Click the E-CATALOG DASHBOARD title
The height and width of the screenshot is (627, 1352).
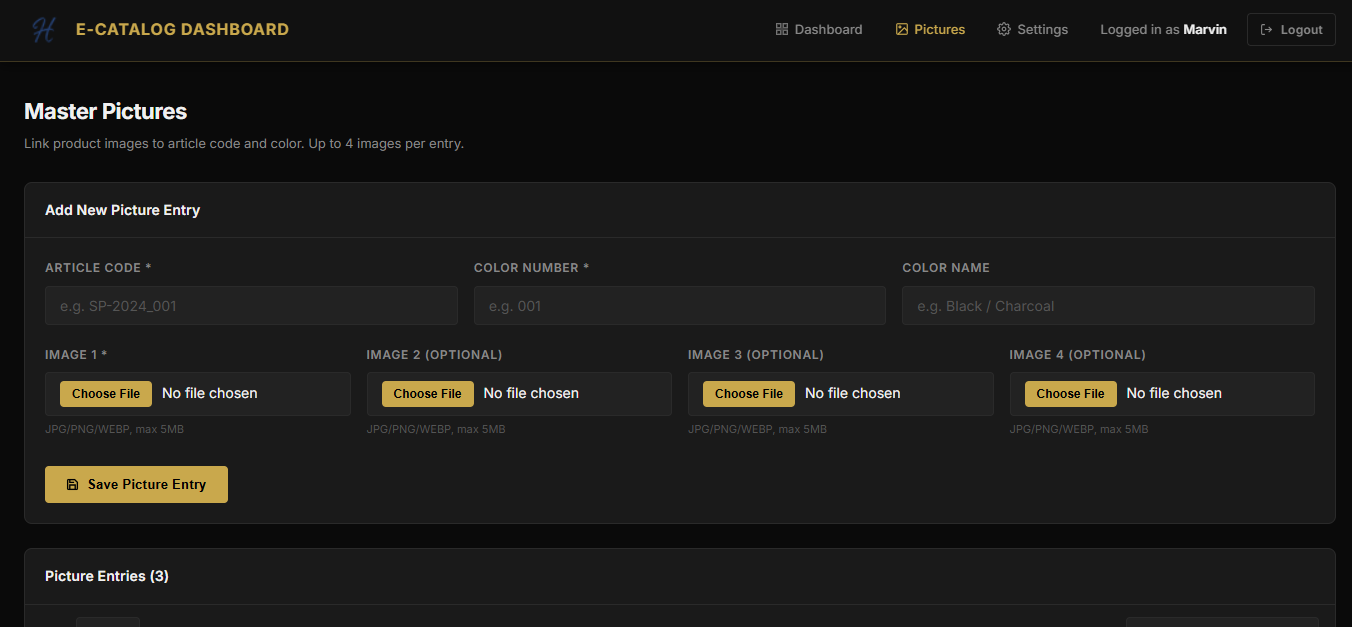coord(182,30)
